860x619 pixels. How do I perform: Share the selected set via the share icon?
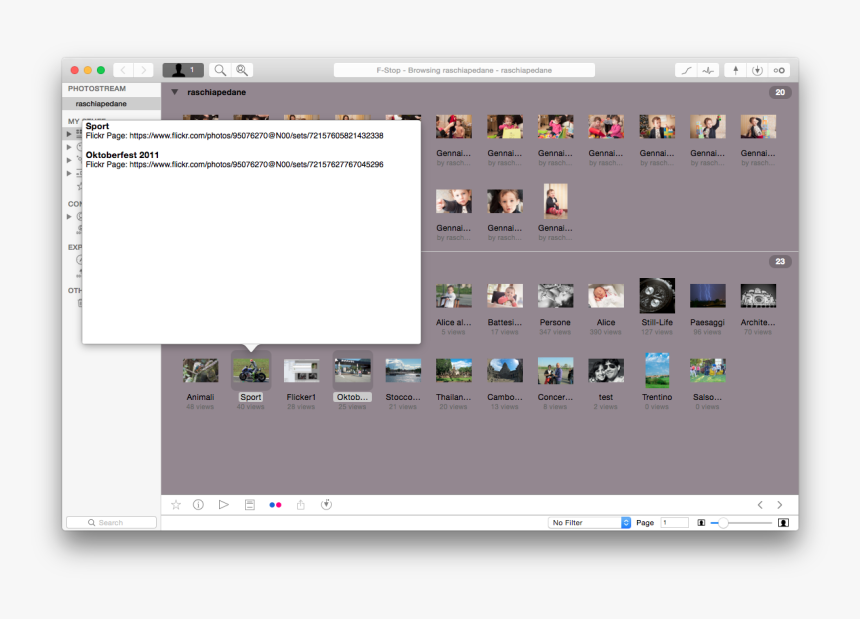(x=301, y=505)
